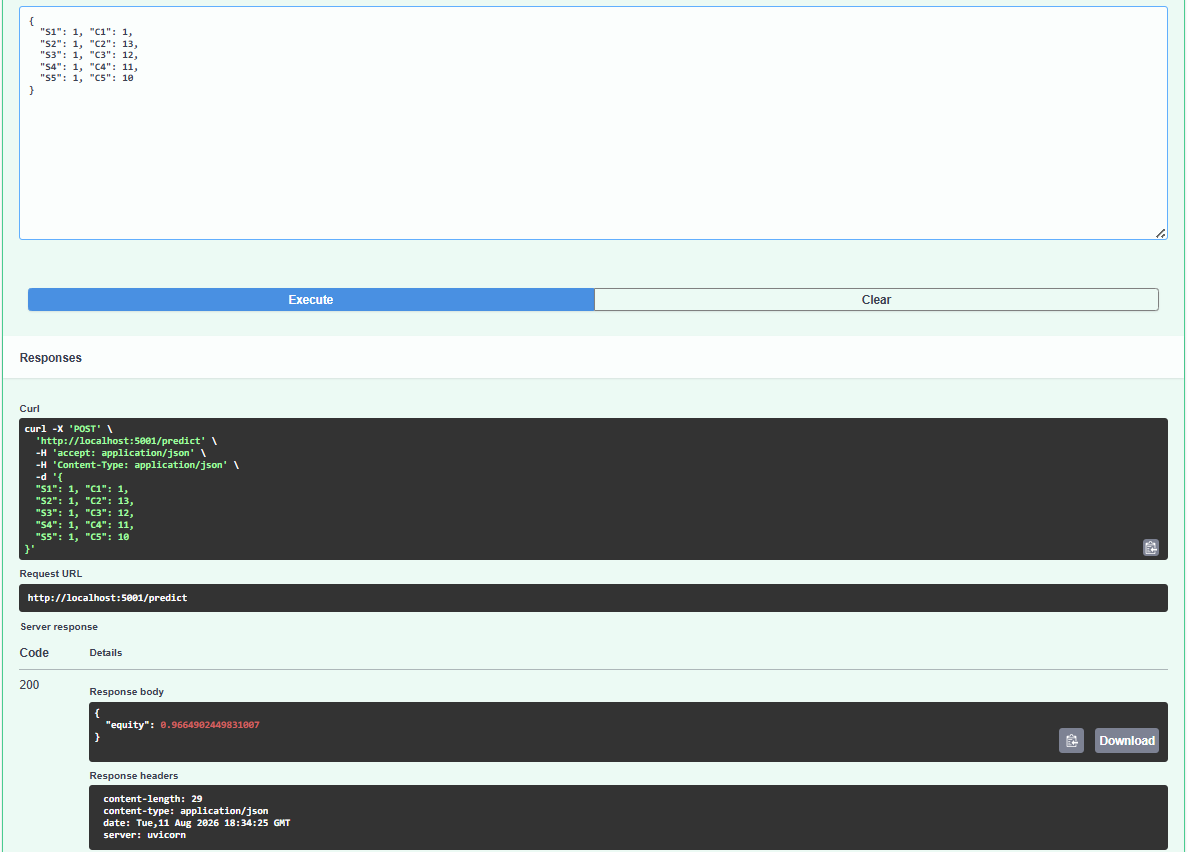The height and width of the screenshot is (852, 1200).
Task: Click the 'Content-Type: application/json' curl line
Action: (137, 465)
